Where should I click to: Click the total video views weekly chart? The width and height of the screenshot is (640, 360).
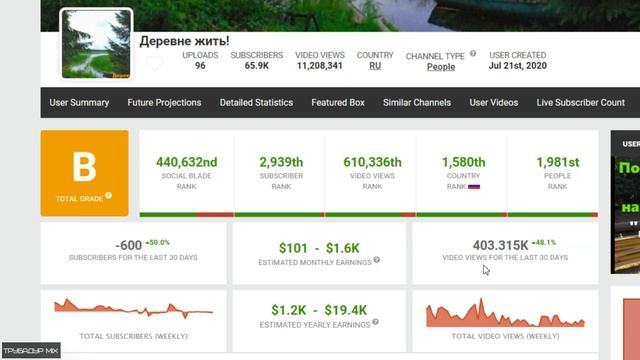505,313
